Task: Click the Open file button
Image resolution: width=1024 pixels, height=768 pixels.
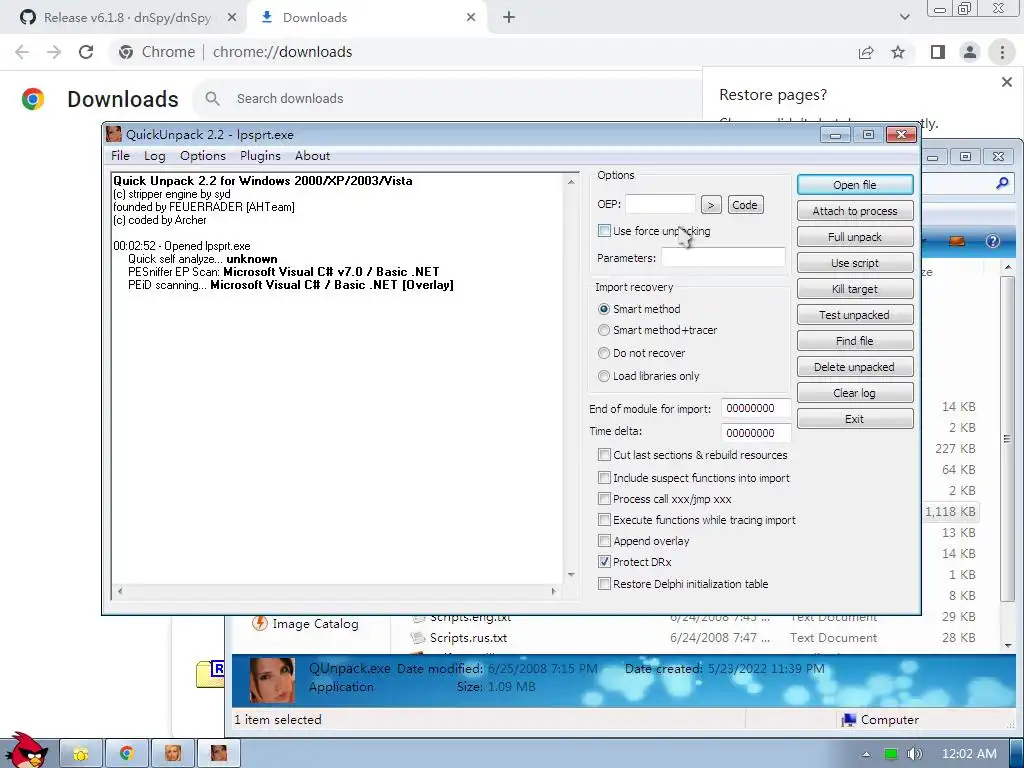Action: point(855,185)
